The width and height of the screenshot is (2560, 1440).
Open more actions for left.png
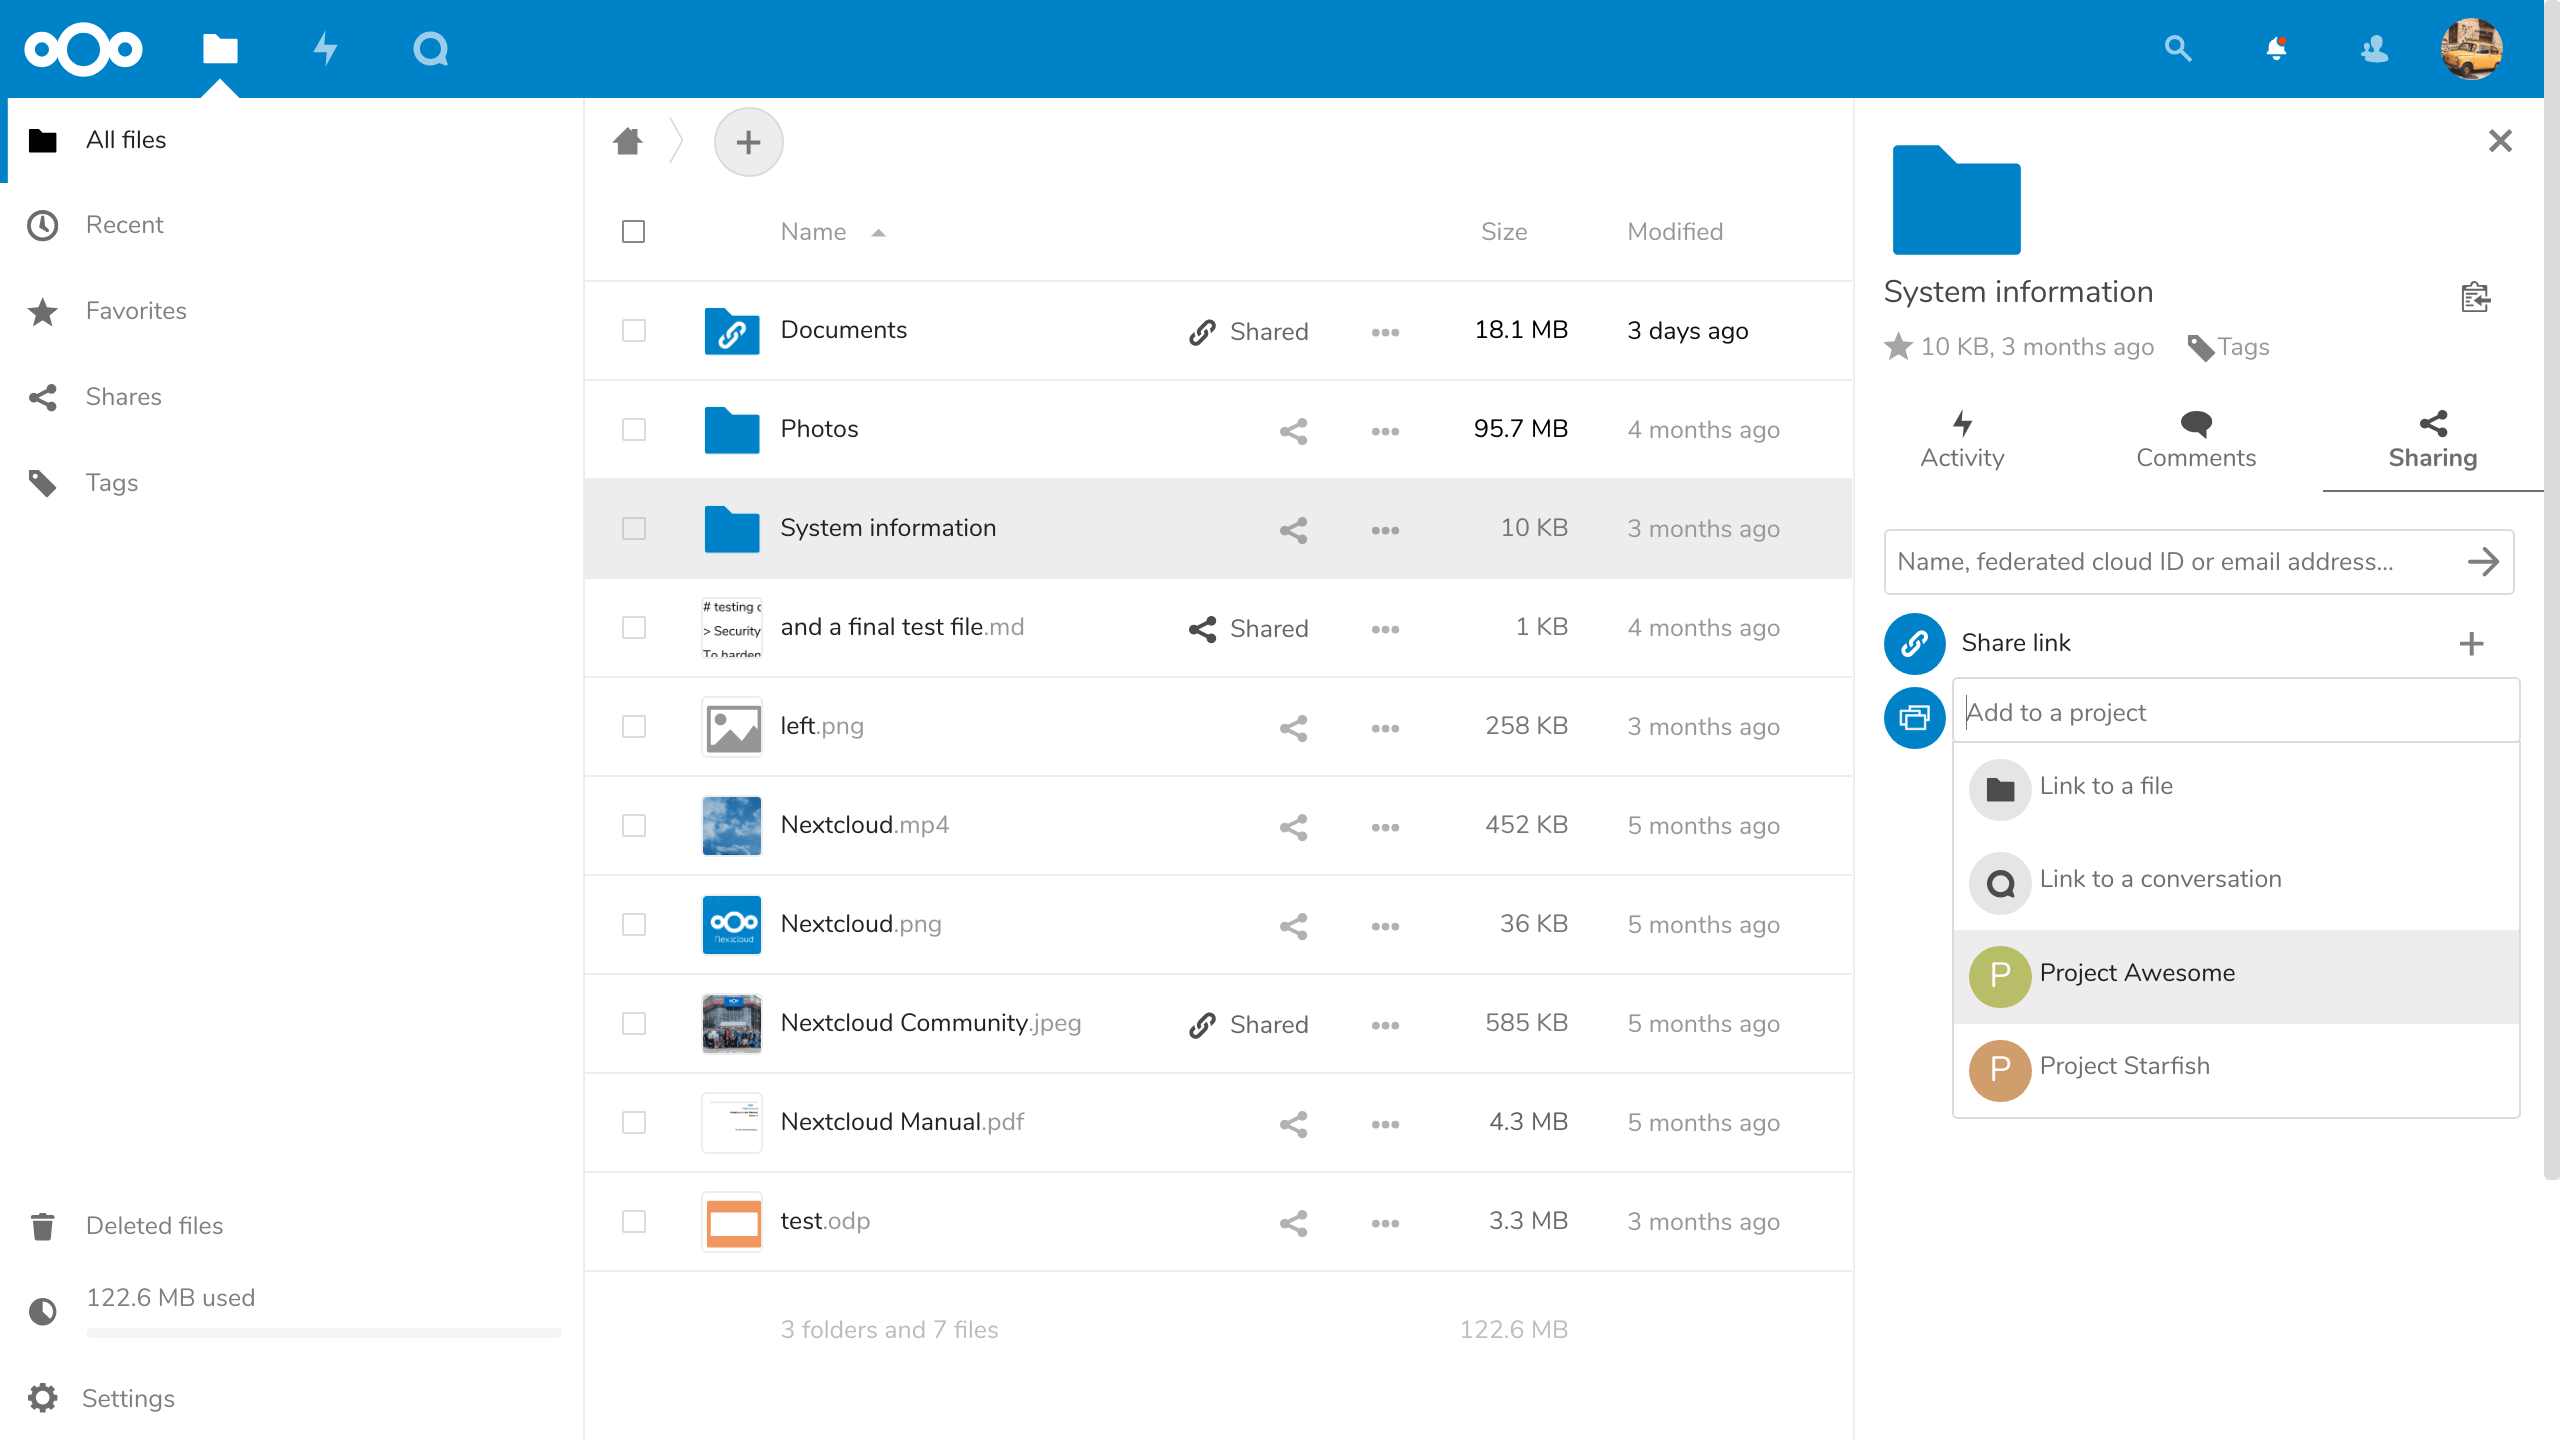pos(1385,728)
